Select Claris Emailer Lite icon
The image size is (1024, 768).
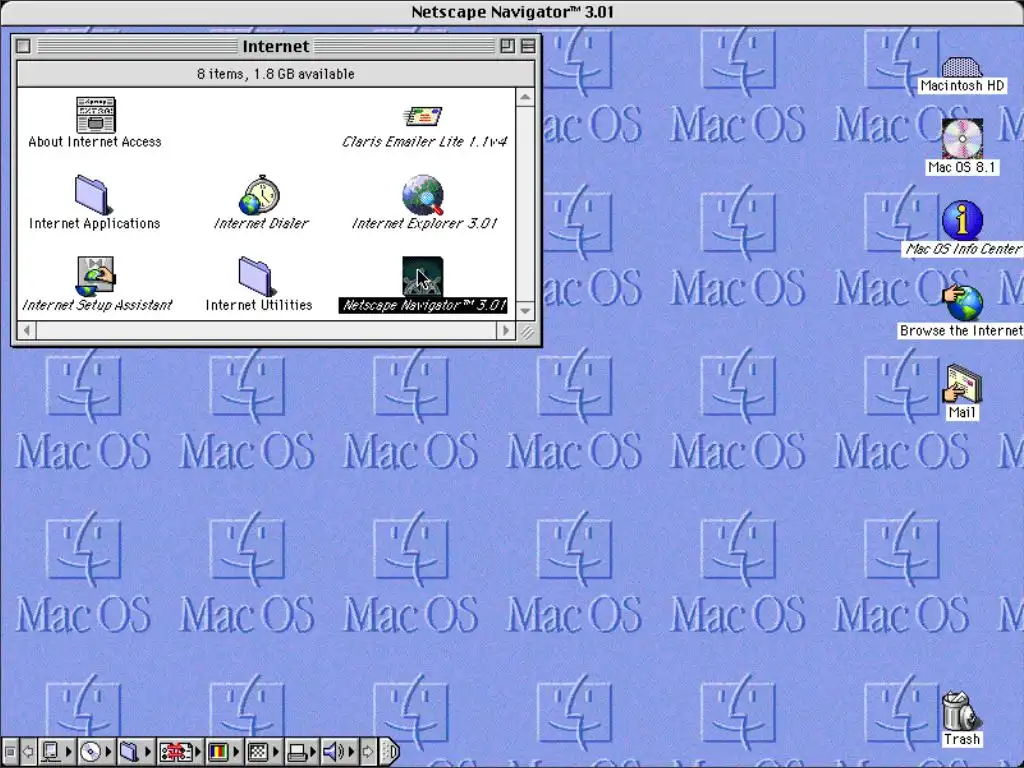click(x=423, y=117)
